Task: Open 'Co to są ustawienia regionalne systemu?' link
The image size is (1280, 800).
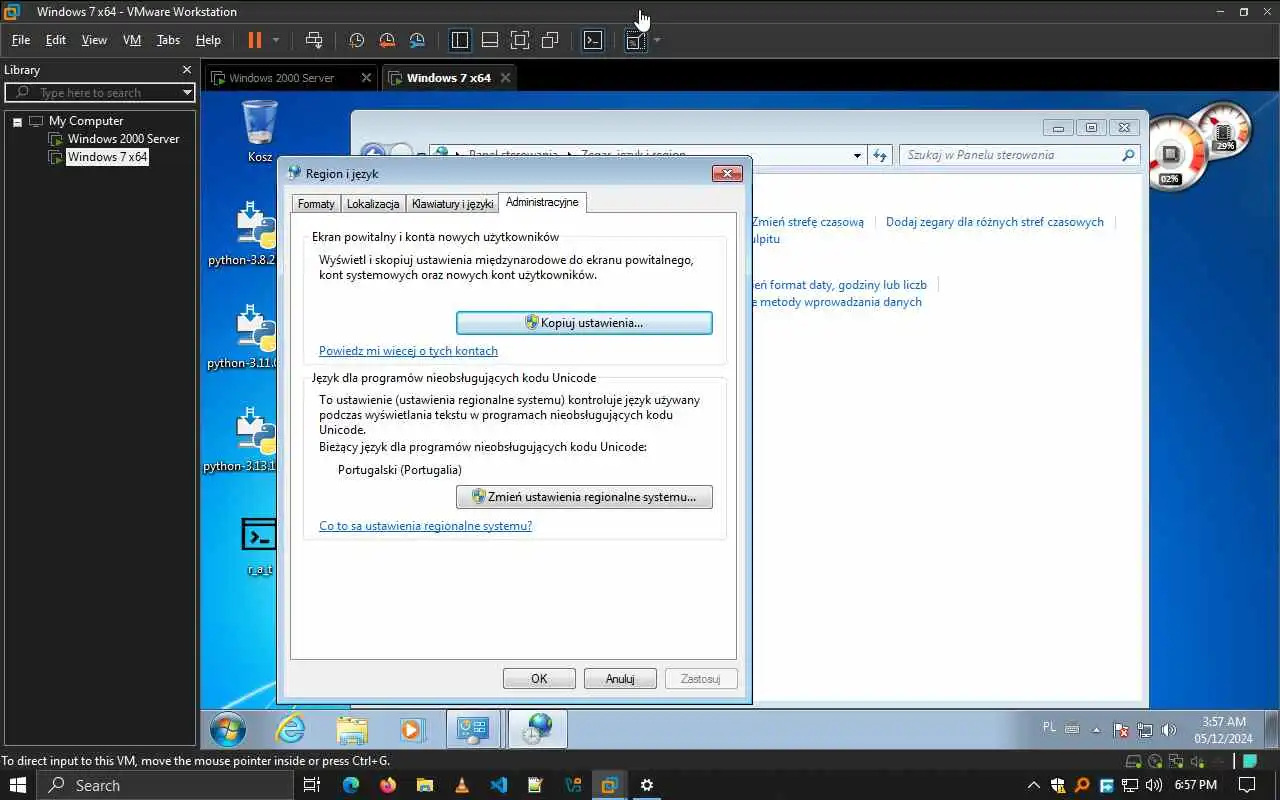Action: 425,526
